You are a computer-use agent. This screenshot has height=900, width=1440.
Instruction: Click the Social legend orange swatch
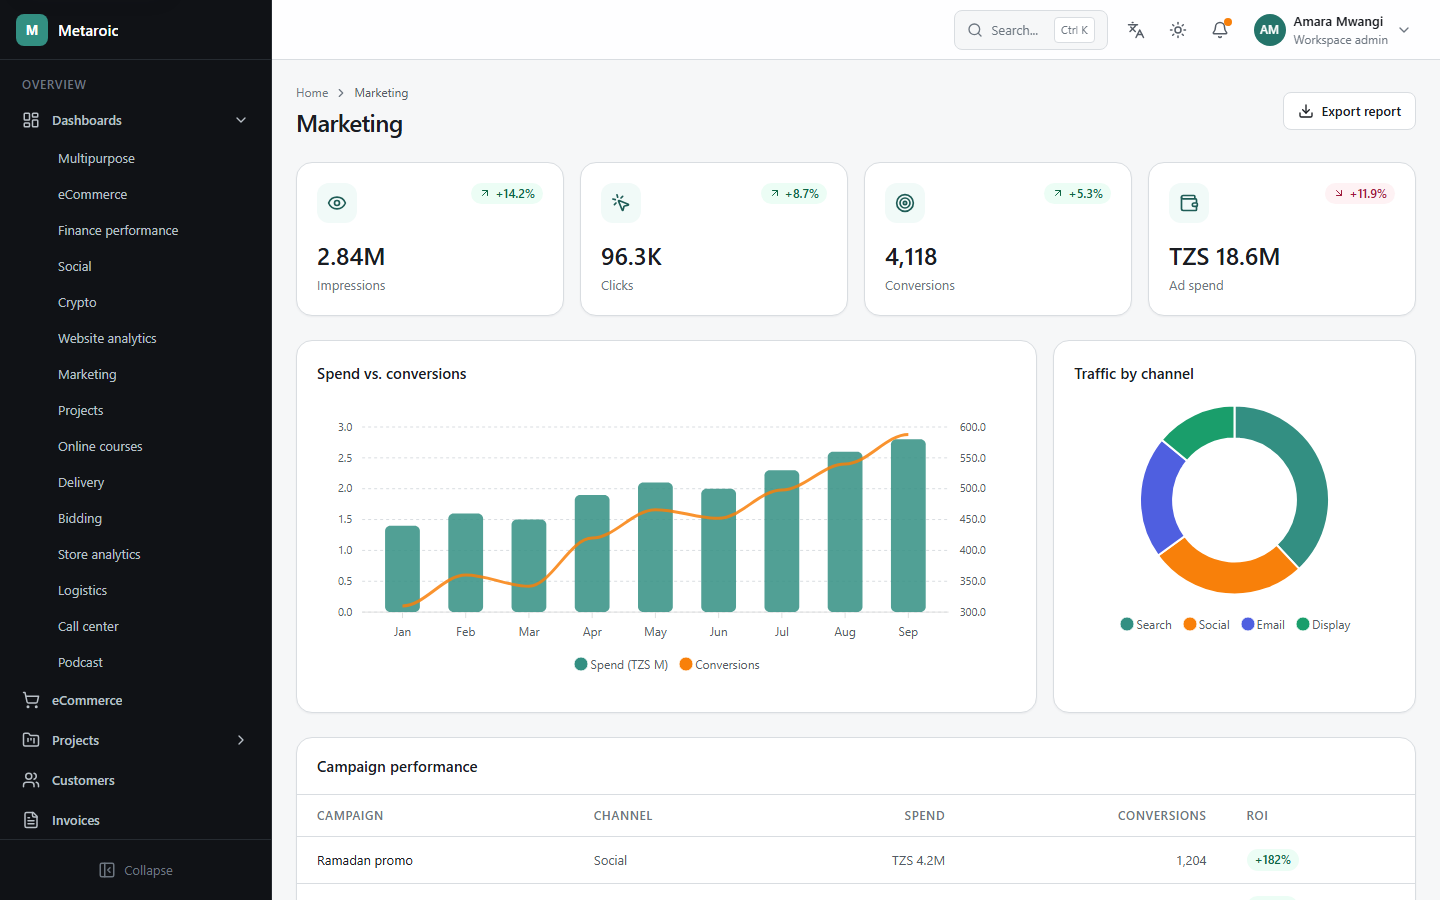click(x=1190, y=624)
